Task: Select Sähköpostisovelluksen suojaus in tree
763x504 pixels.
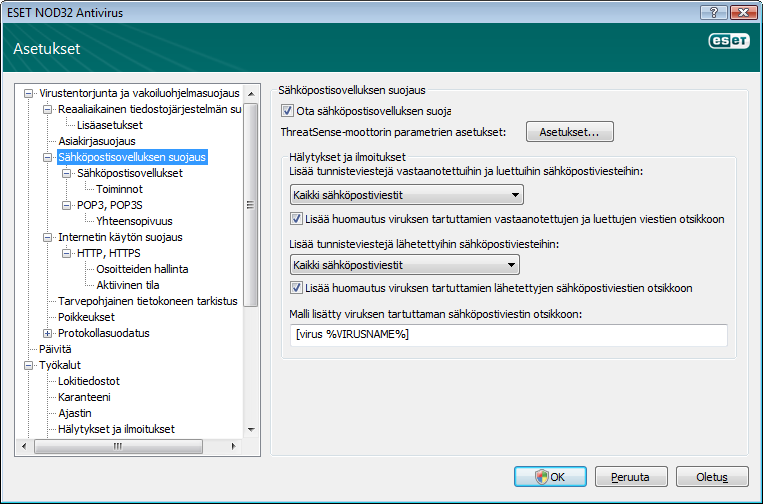Action: click(x=132, y=157)
